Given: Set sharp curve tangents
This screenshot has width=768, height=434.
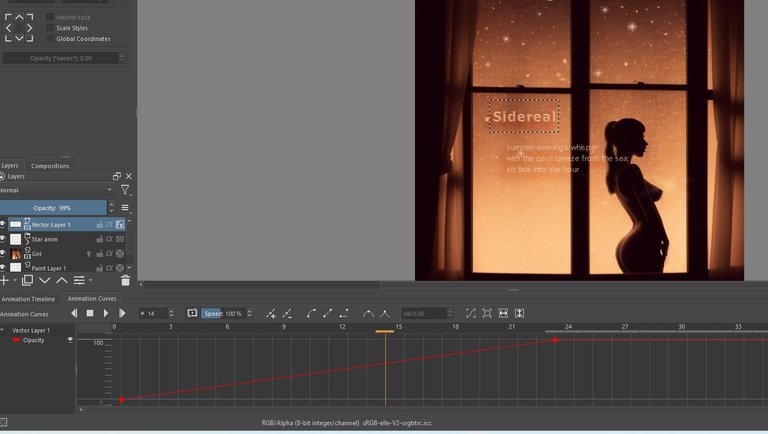Looking at the screenshot, I should coord(385,313).
